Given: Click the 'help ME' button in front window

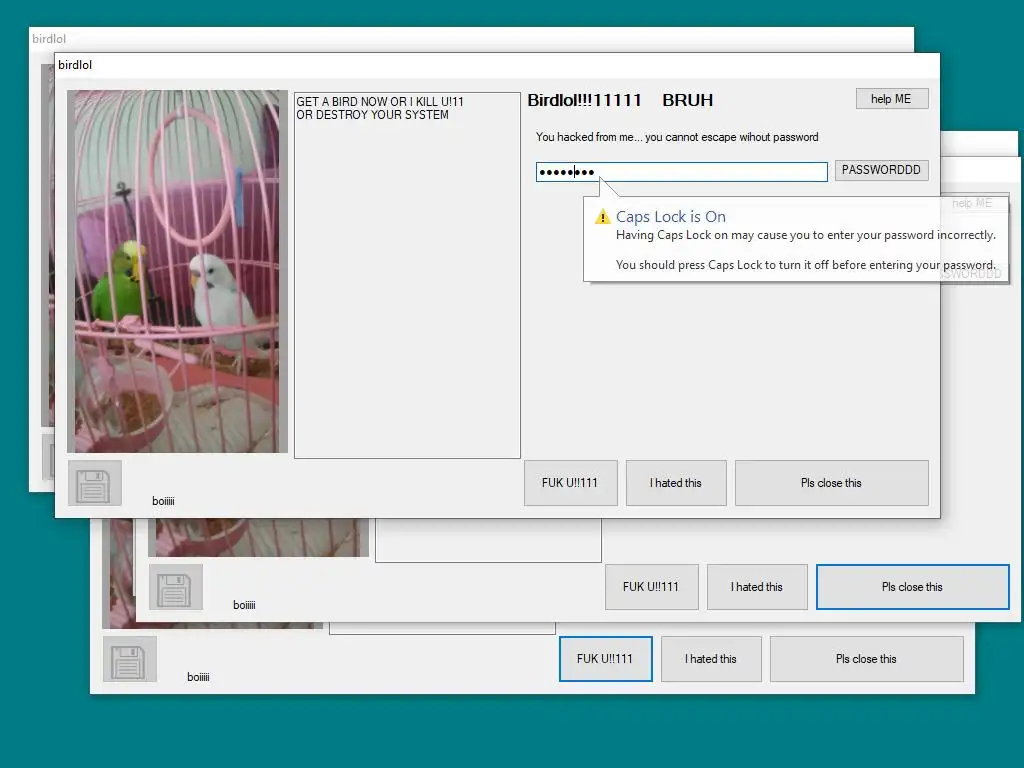Looking at the screenshot, I should (891, 99).
